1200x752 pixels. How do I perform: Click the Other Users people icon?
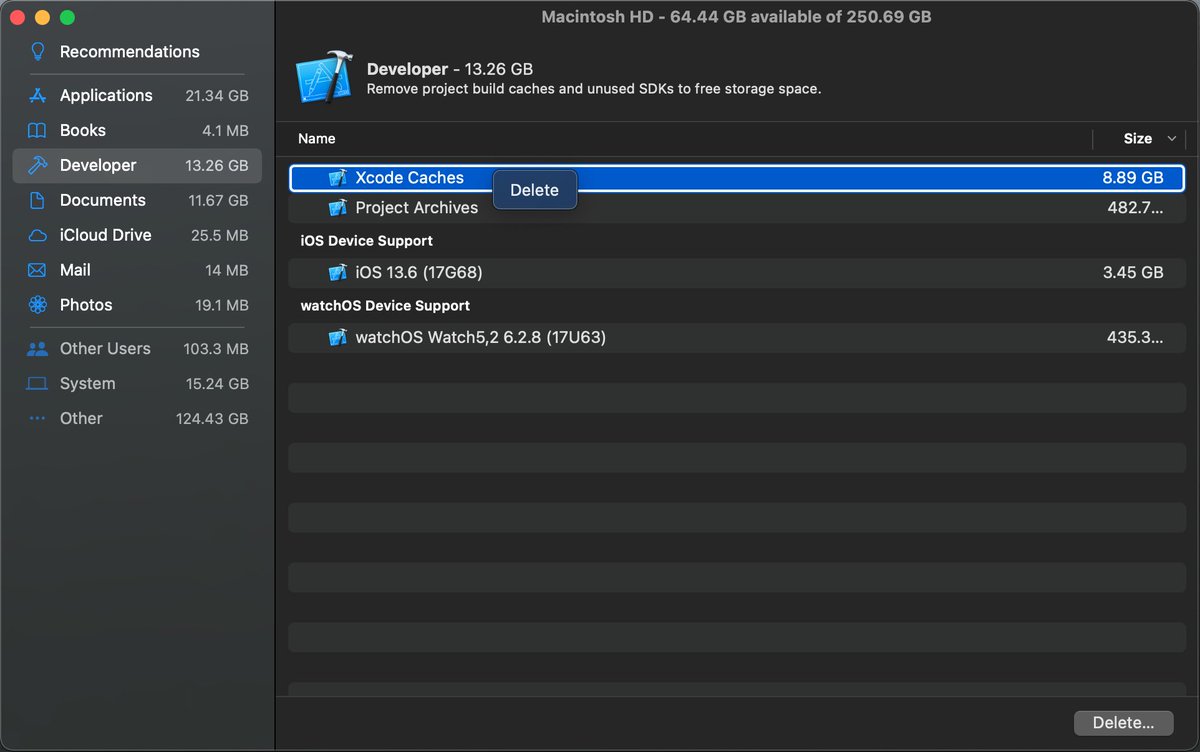[x=38, y=349]
